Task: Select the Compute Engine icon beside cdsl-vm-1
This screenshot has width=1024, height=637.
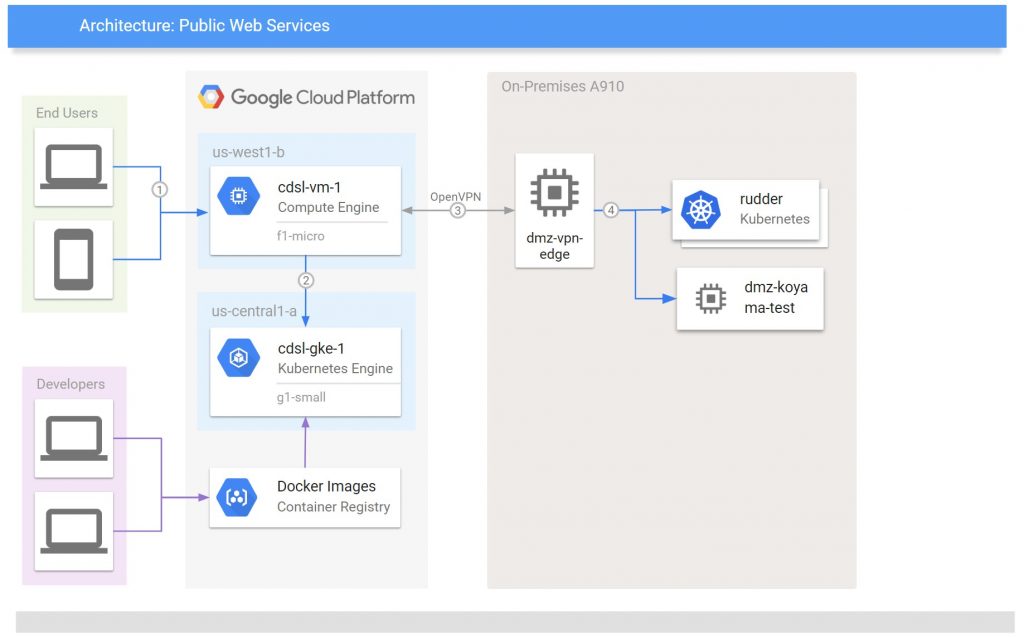Action: tap(238, 196)
